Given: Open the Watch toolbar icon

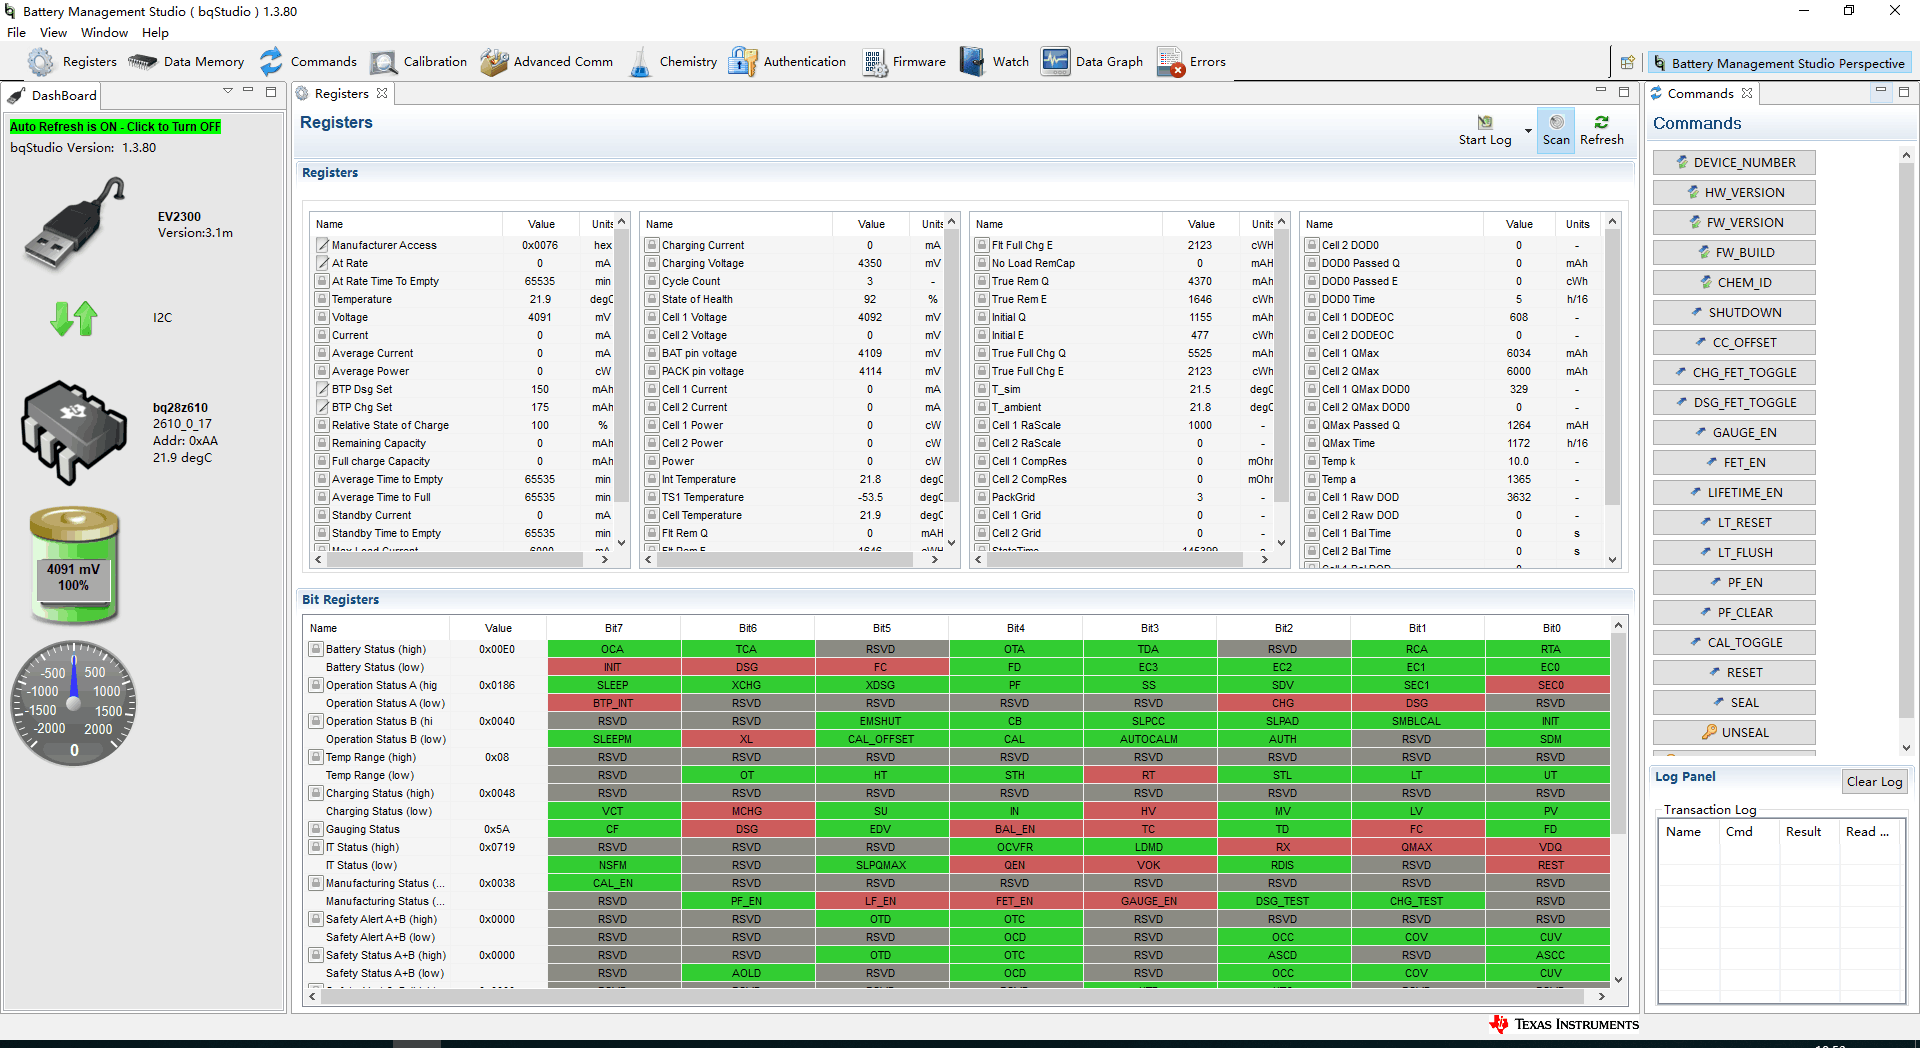Looking at the screenshot, I should point(972,62).
